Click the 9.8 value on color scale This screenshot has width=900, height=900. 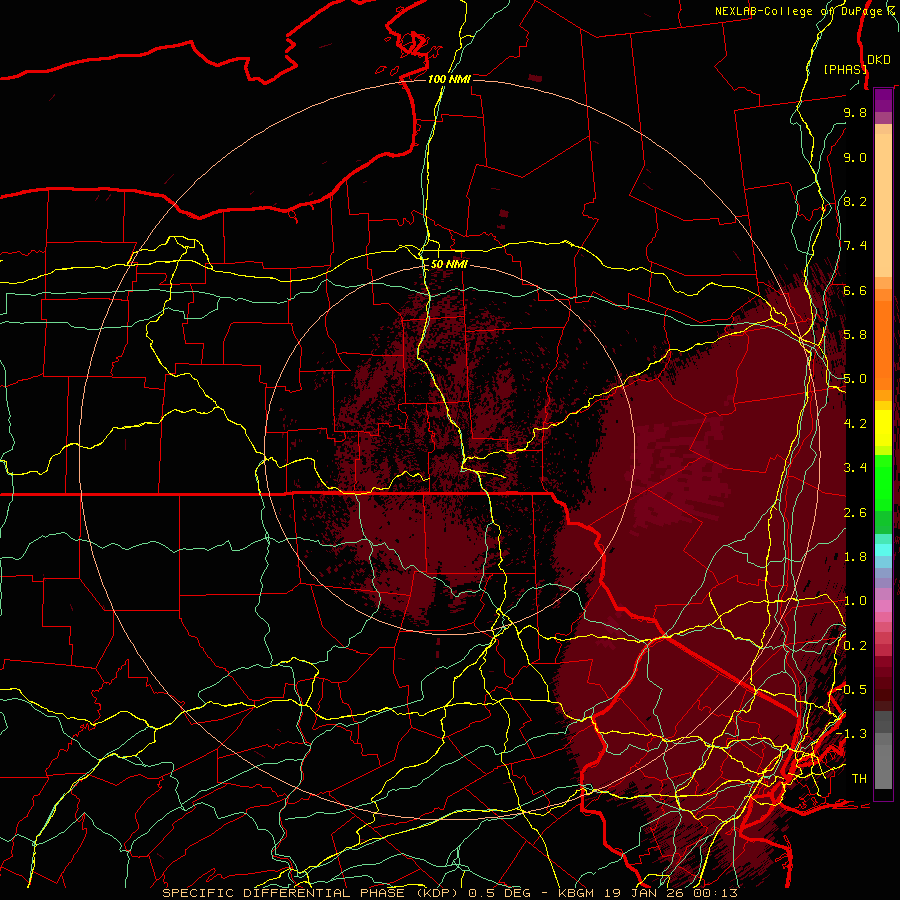tap(855, 112)
